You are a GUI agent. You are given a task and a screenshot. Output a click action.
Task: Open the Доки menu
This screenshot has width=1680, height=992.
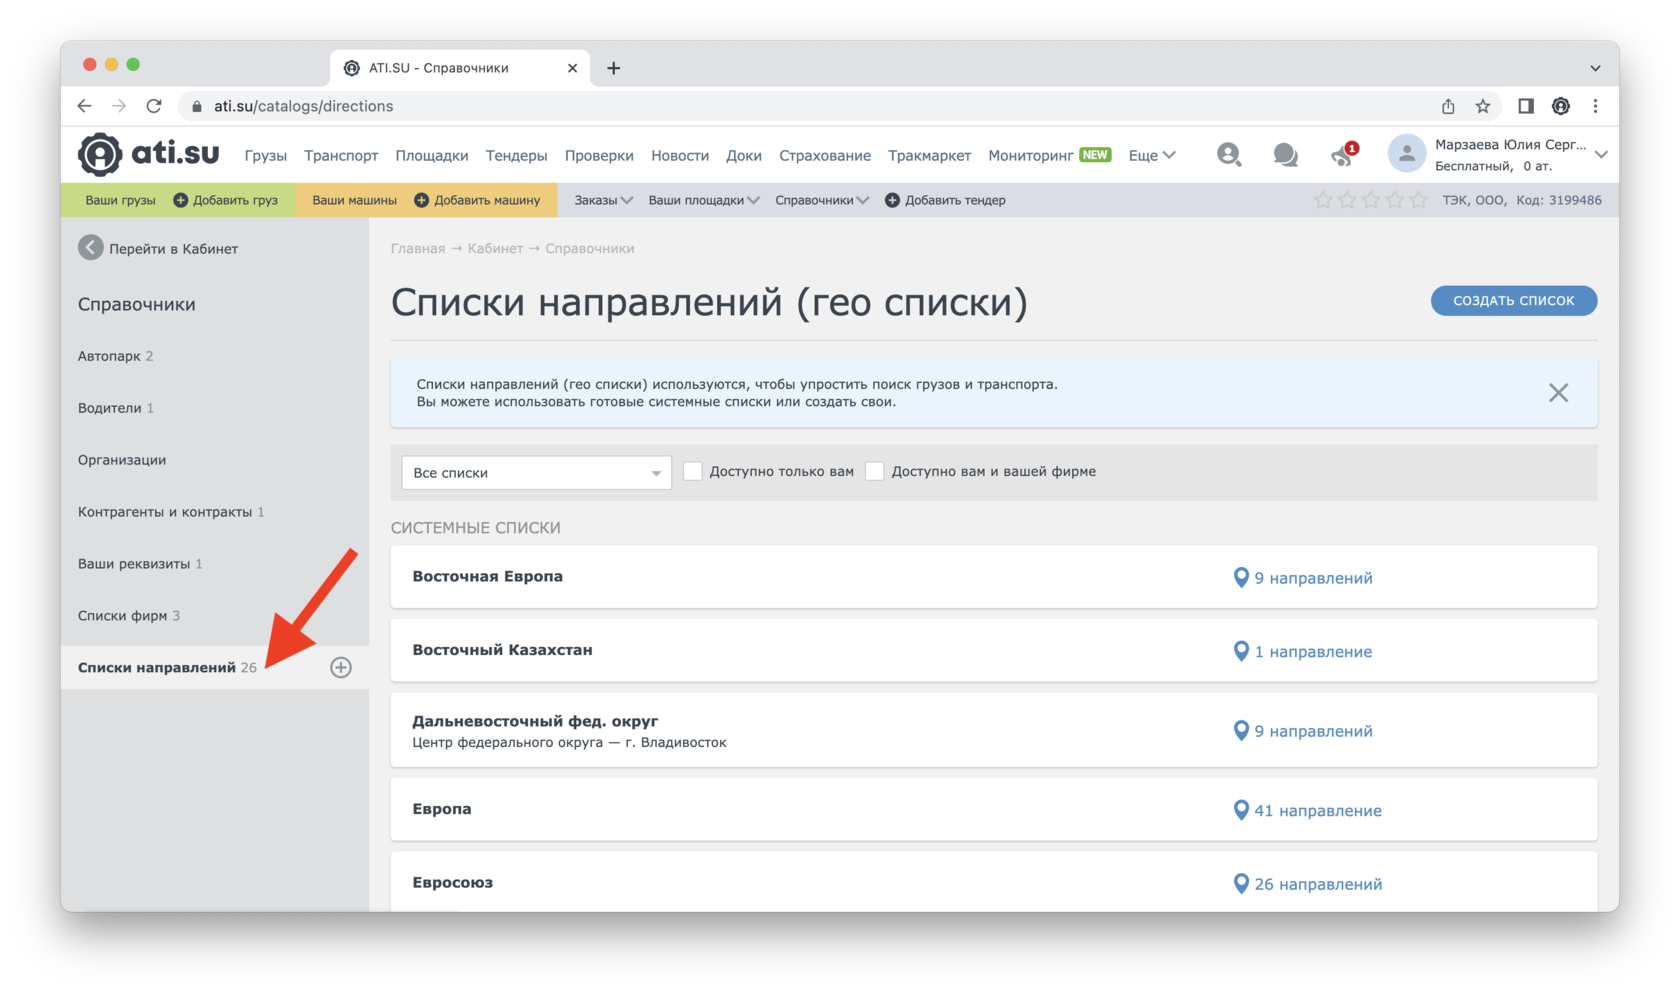pyautogui.click(x=744, y=155)
